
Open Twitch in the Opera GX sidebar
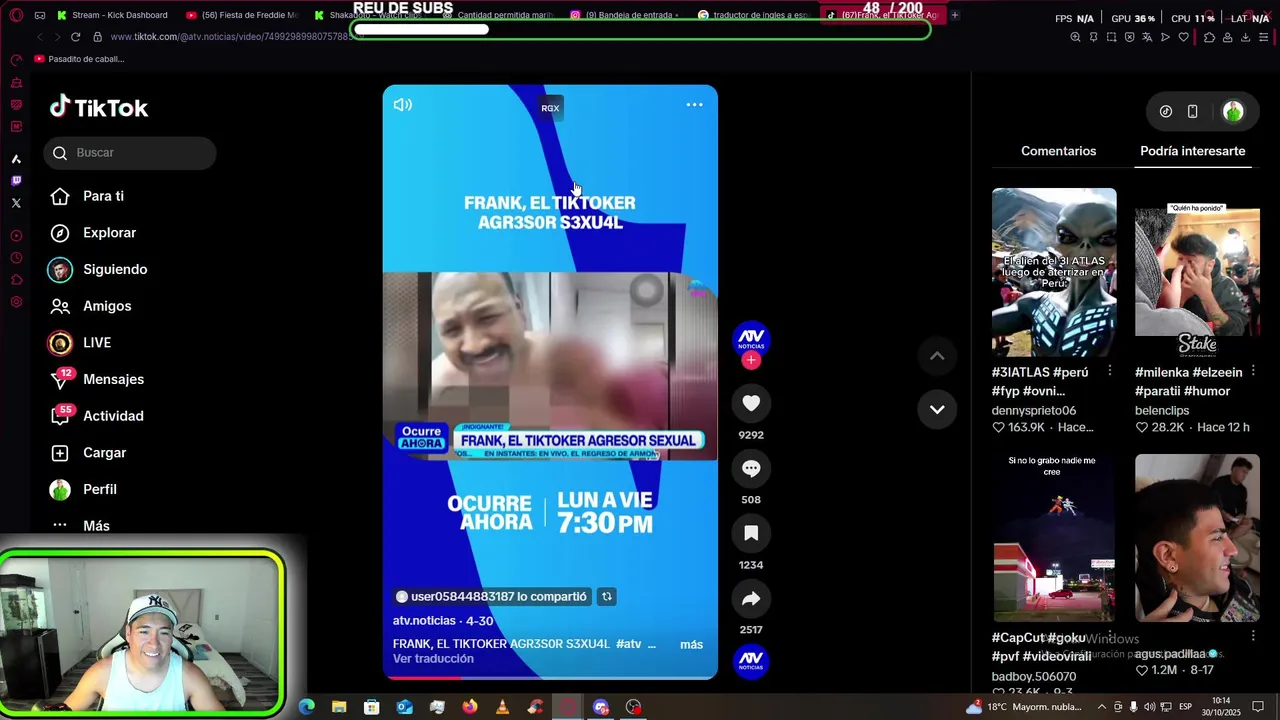[x=16, y=181]
